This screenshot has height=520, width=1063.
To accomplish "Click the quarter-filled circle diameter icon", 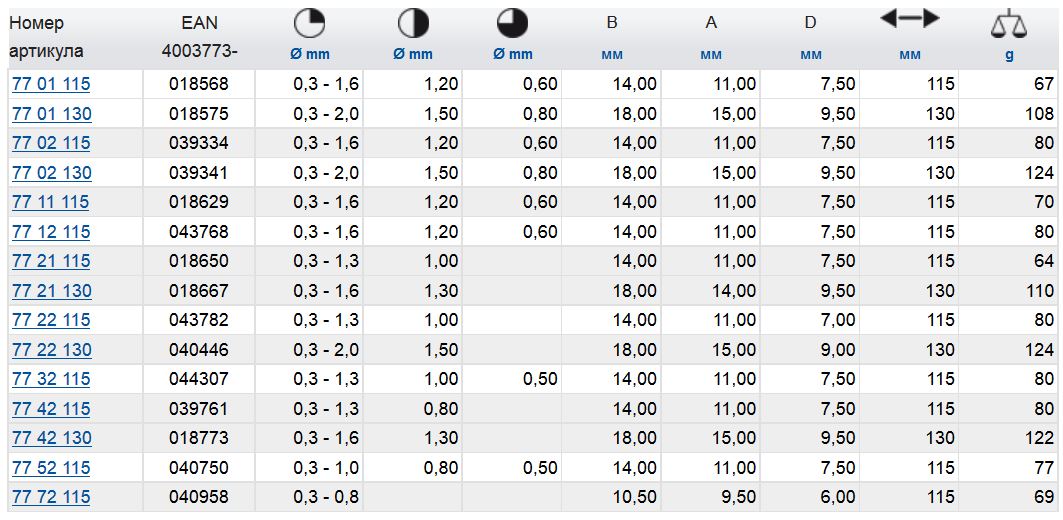I will [x=311, y=24].
